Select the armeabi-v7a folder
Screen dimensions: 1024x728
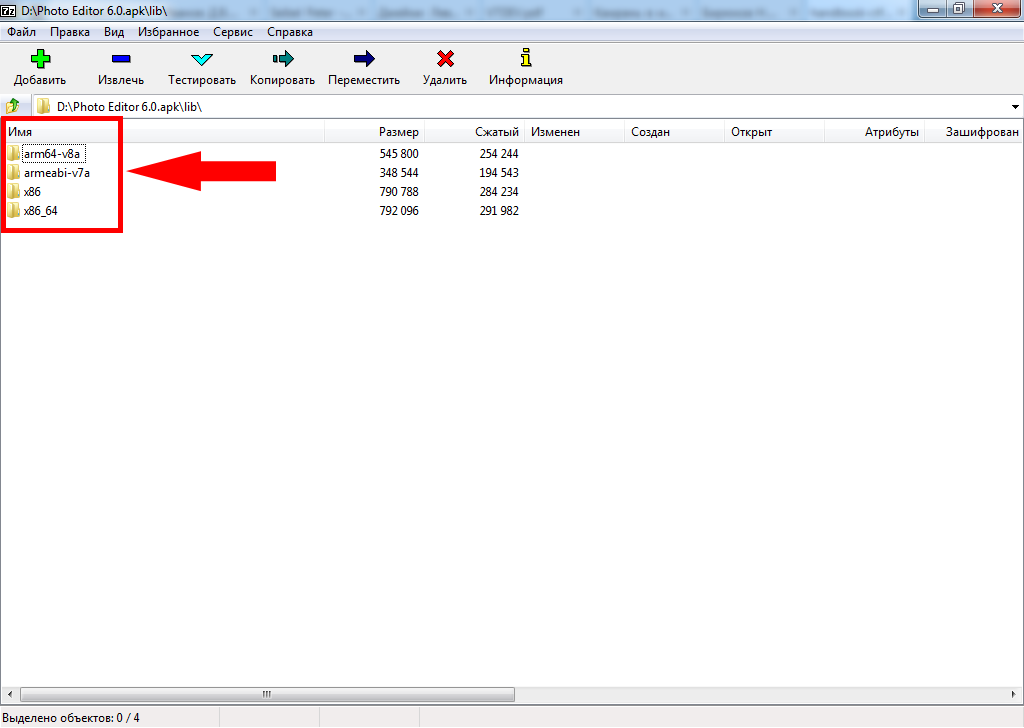click(56, 173)
